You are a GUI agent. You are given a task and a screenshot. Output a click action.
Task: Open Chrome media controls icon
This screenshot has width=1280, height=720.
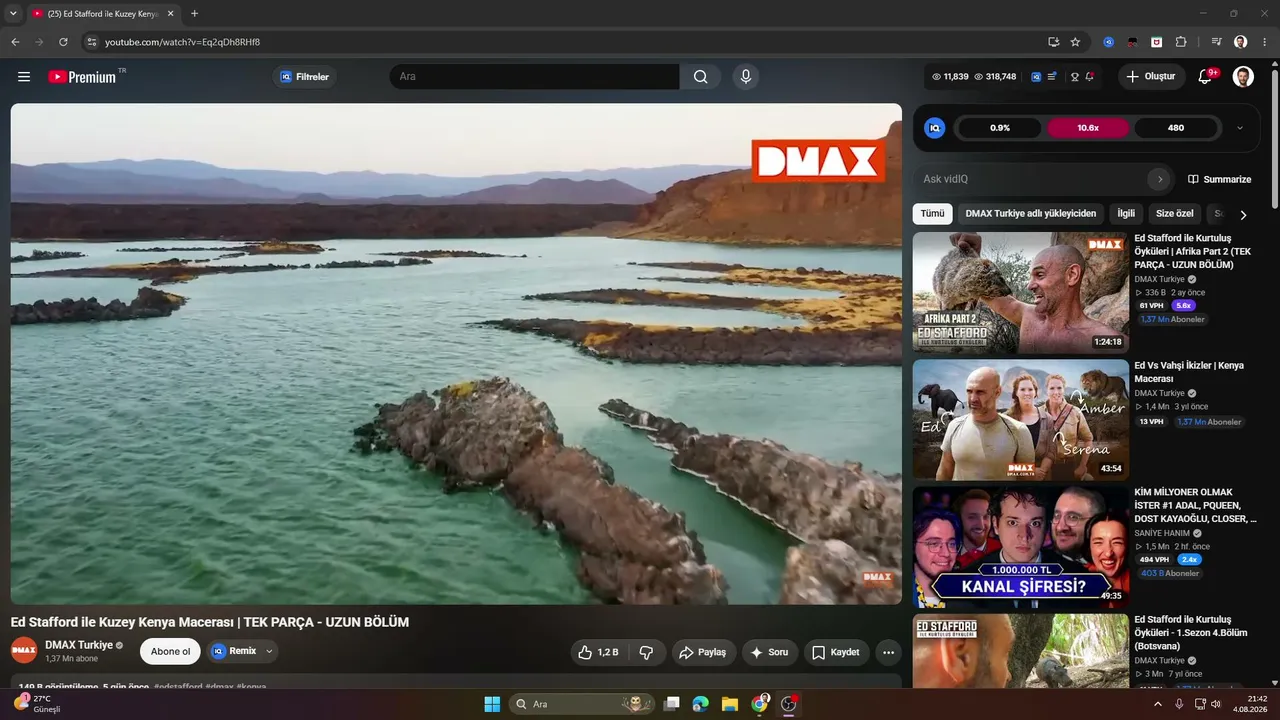pyautogui.click(x=1217, y=42)
